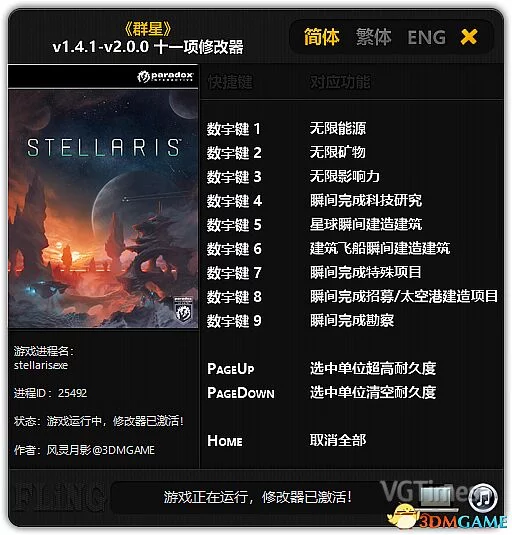The height and width of the screenshot is (535, 512).
Task: Toggle 无限能源 cheat option
Action: [338, 129]
